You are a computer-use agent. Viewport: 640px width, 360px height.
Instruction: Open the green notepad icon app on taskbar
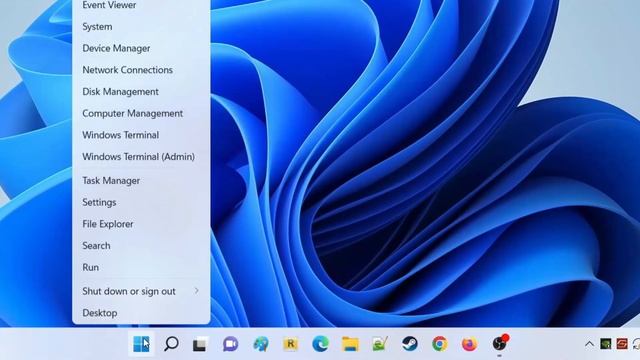tap(380, 344)
